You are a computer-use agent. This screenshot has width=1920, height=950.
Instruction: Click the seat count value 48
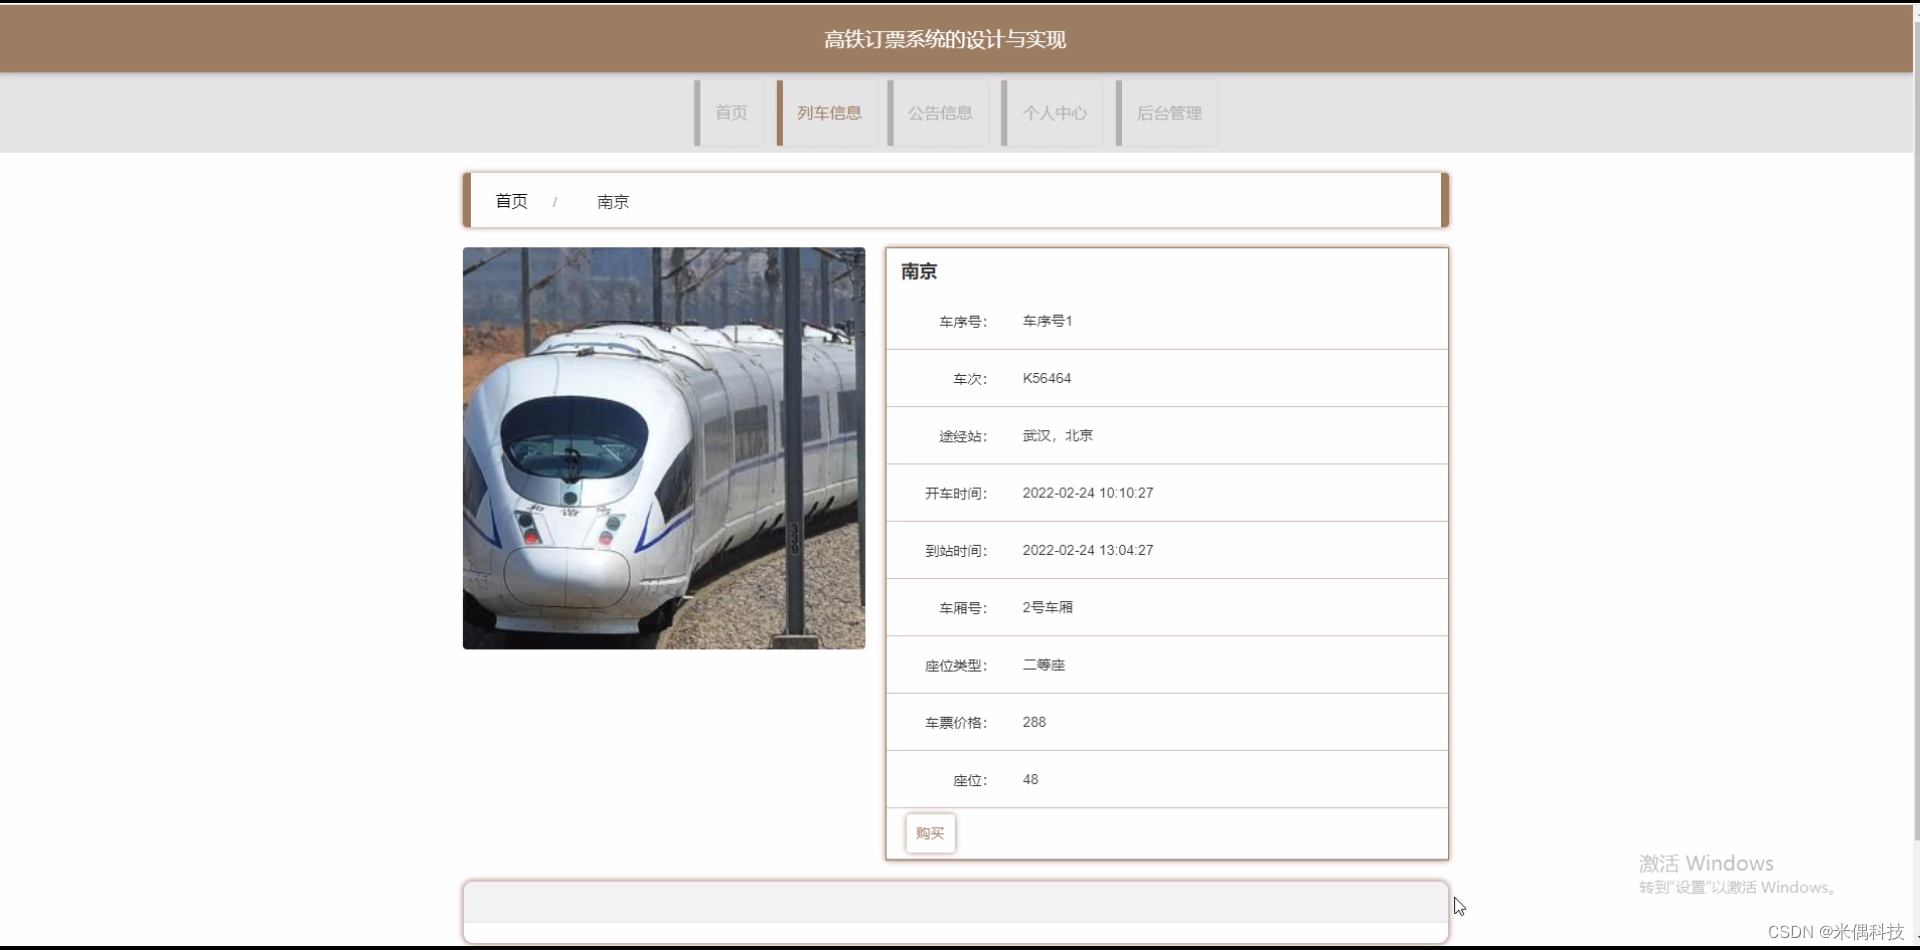[1031, 779]
